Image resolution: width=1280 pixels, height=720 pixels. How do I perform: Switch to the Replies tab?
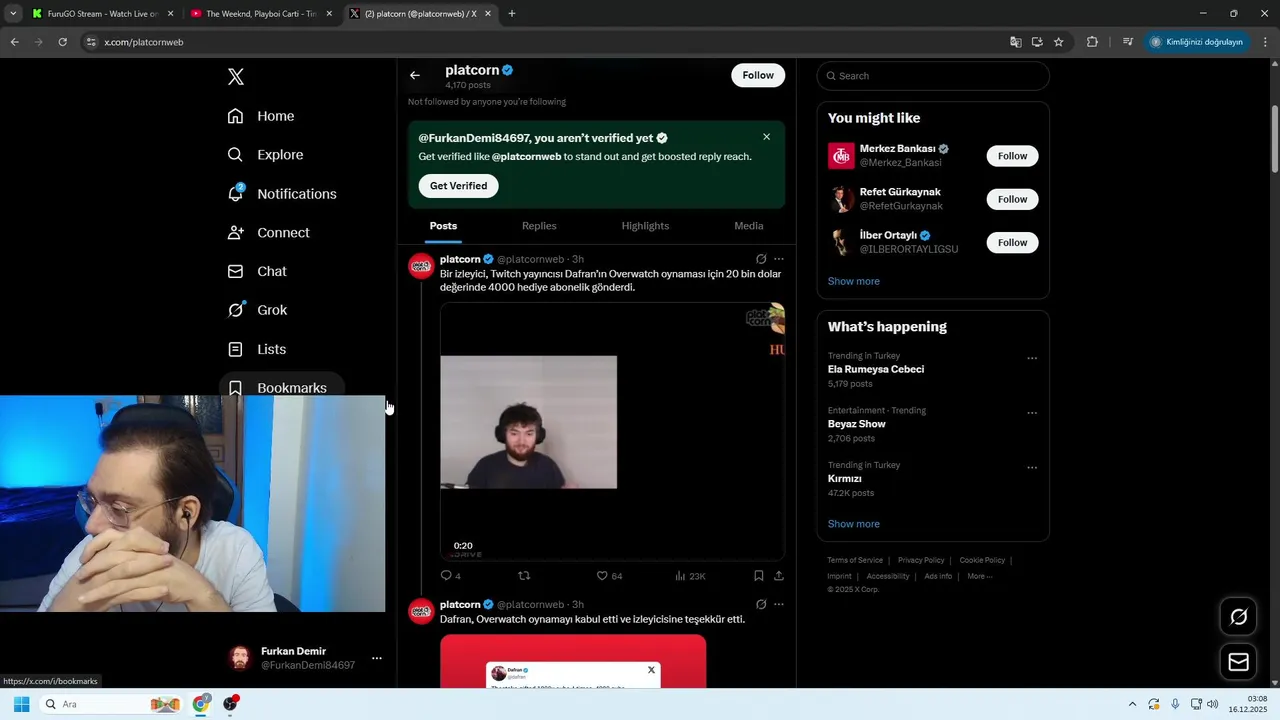tap(539, 226)
